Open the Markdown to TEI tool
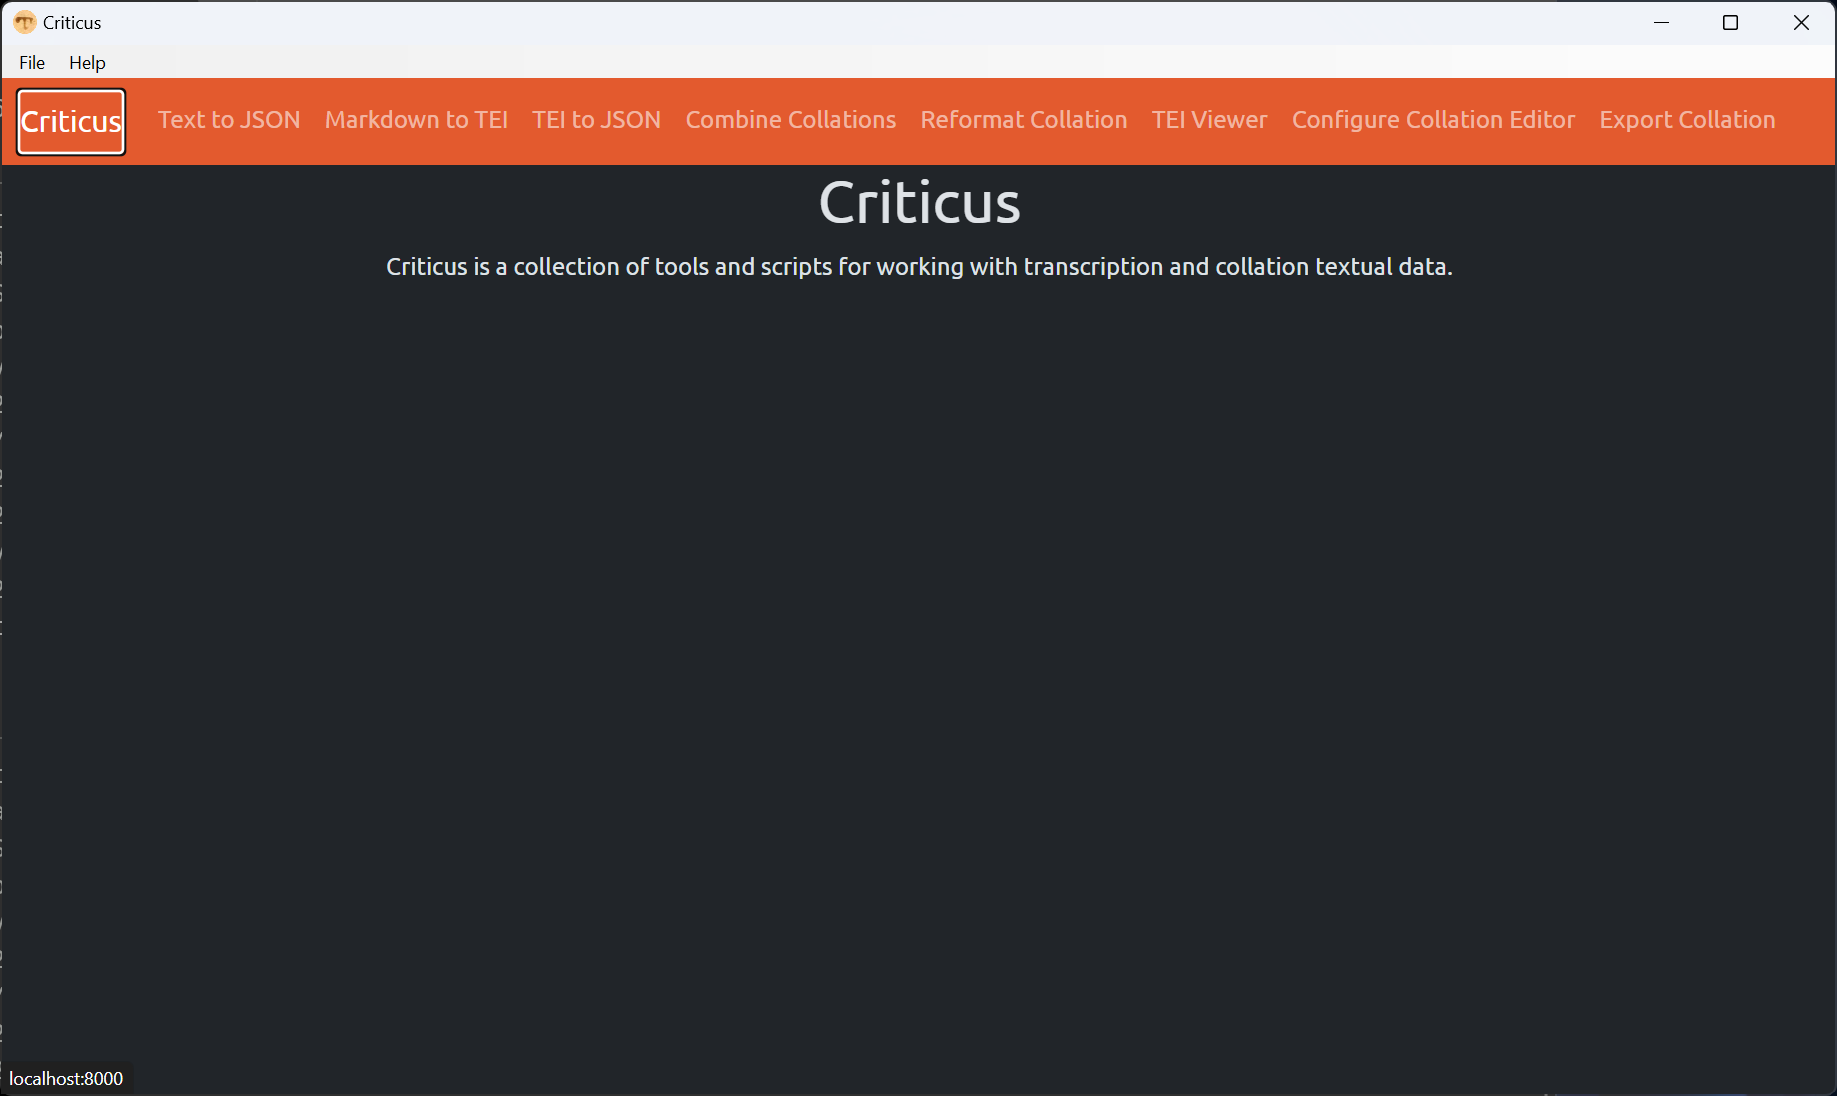Viewport: 1837px width, 1096px height. pos(416,120)
